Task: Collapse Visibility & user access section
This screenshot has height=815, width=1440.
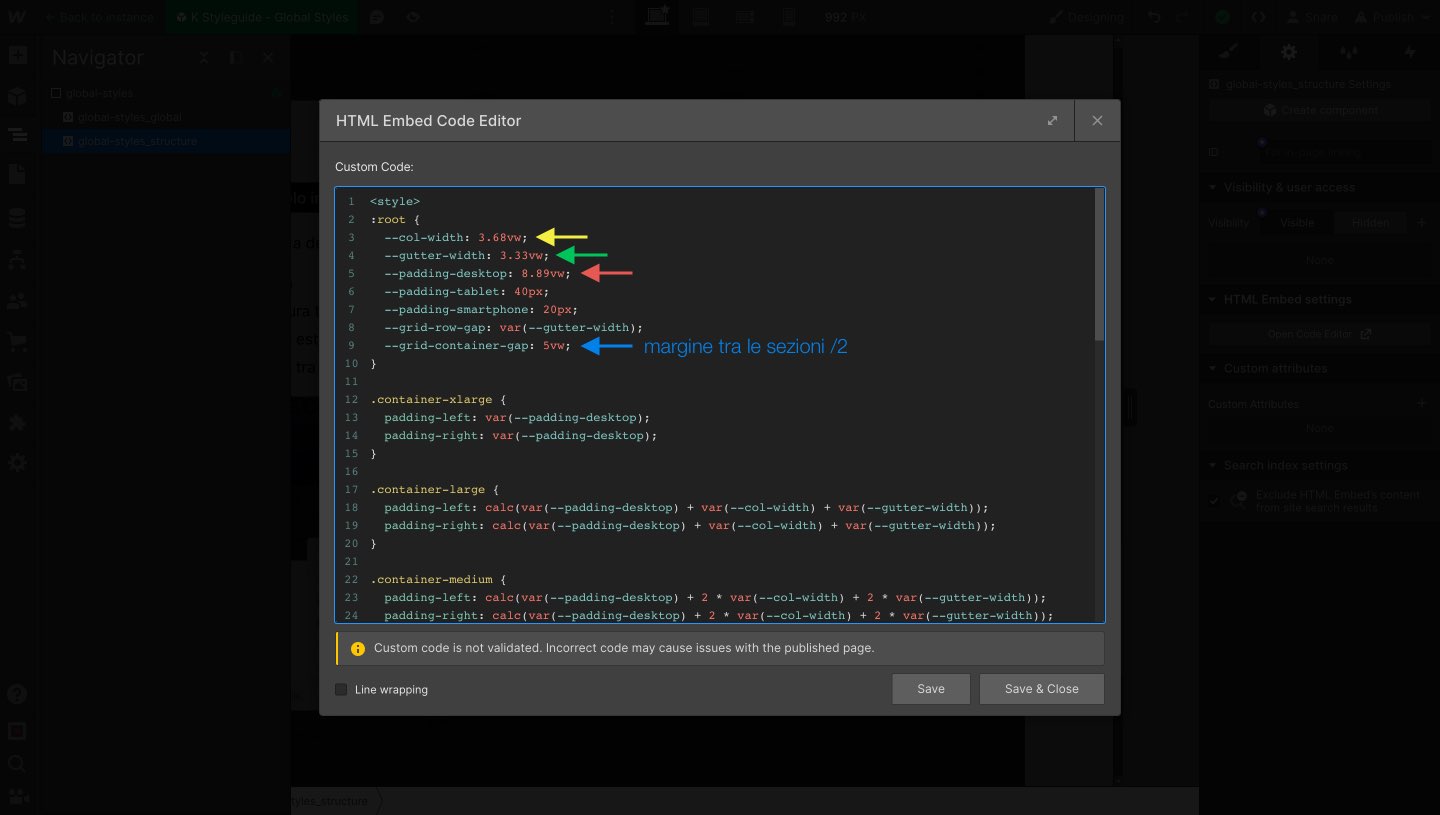Action: [x=1319, y=187]
